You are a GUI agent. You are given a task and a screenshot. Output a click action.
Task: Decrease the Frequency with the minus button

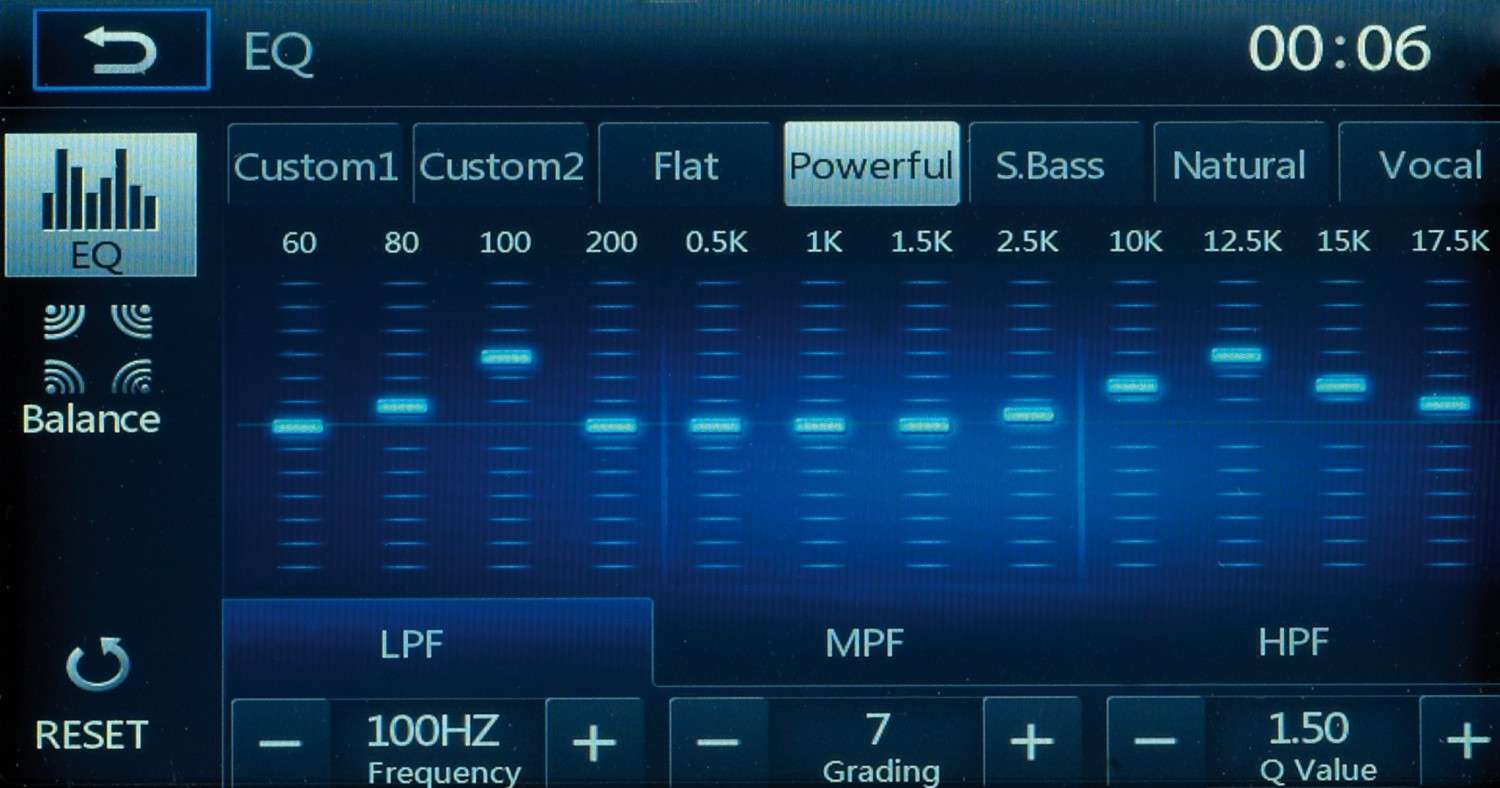tap(281, 742)
